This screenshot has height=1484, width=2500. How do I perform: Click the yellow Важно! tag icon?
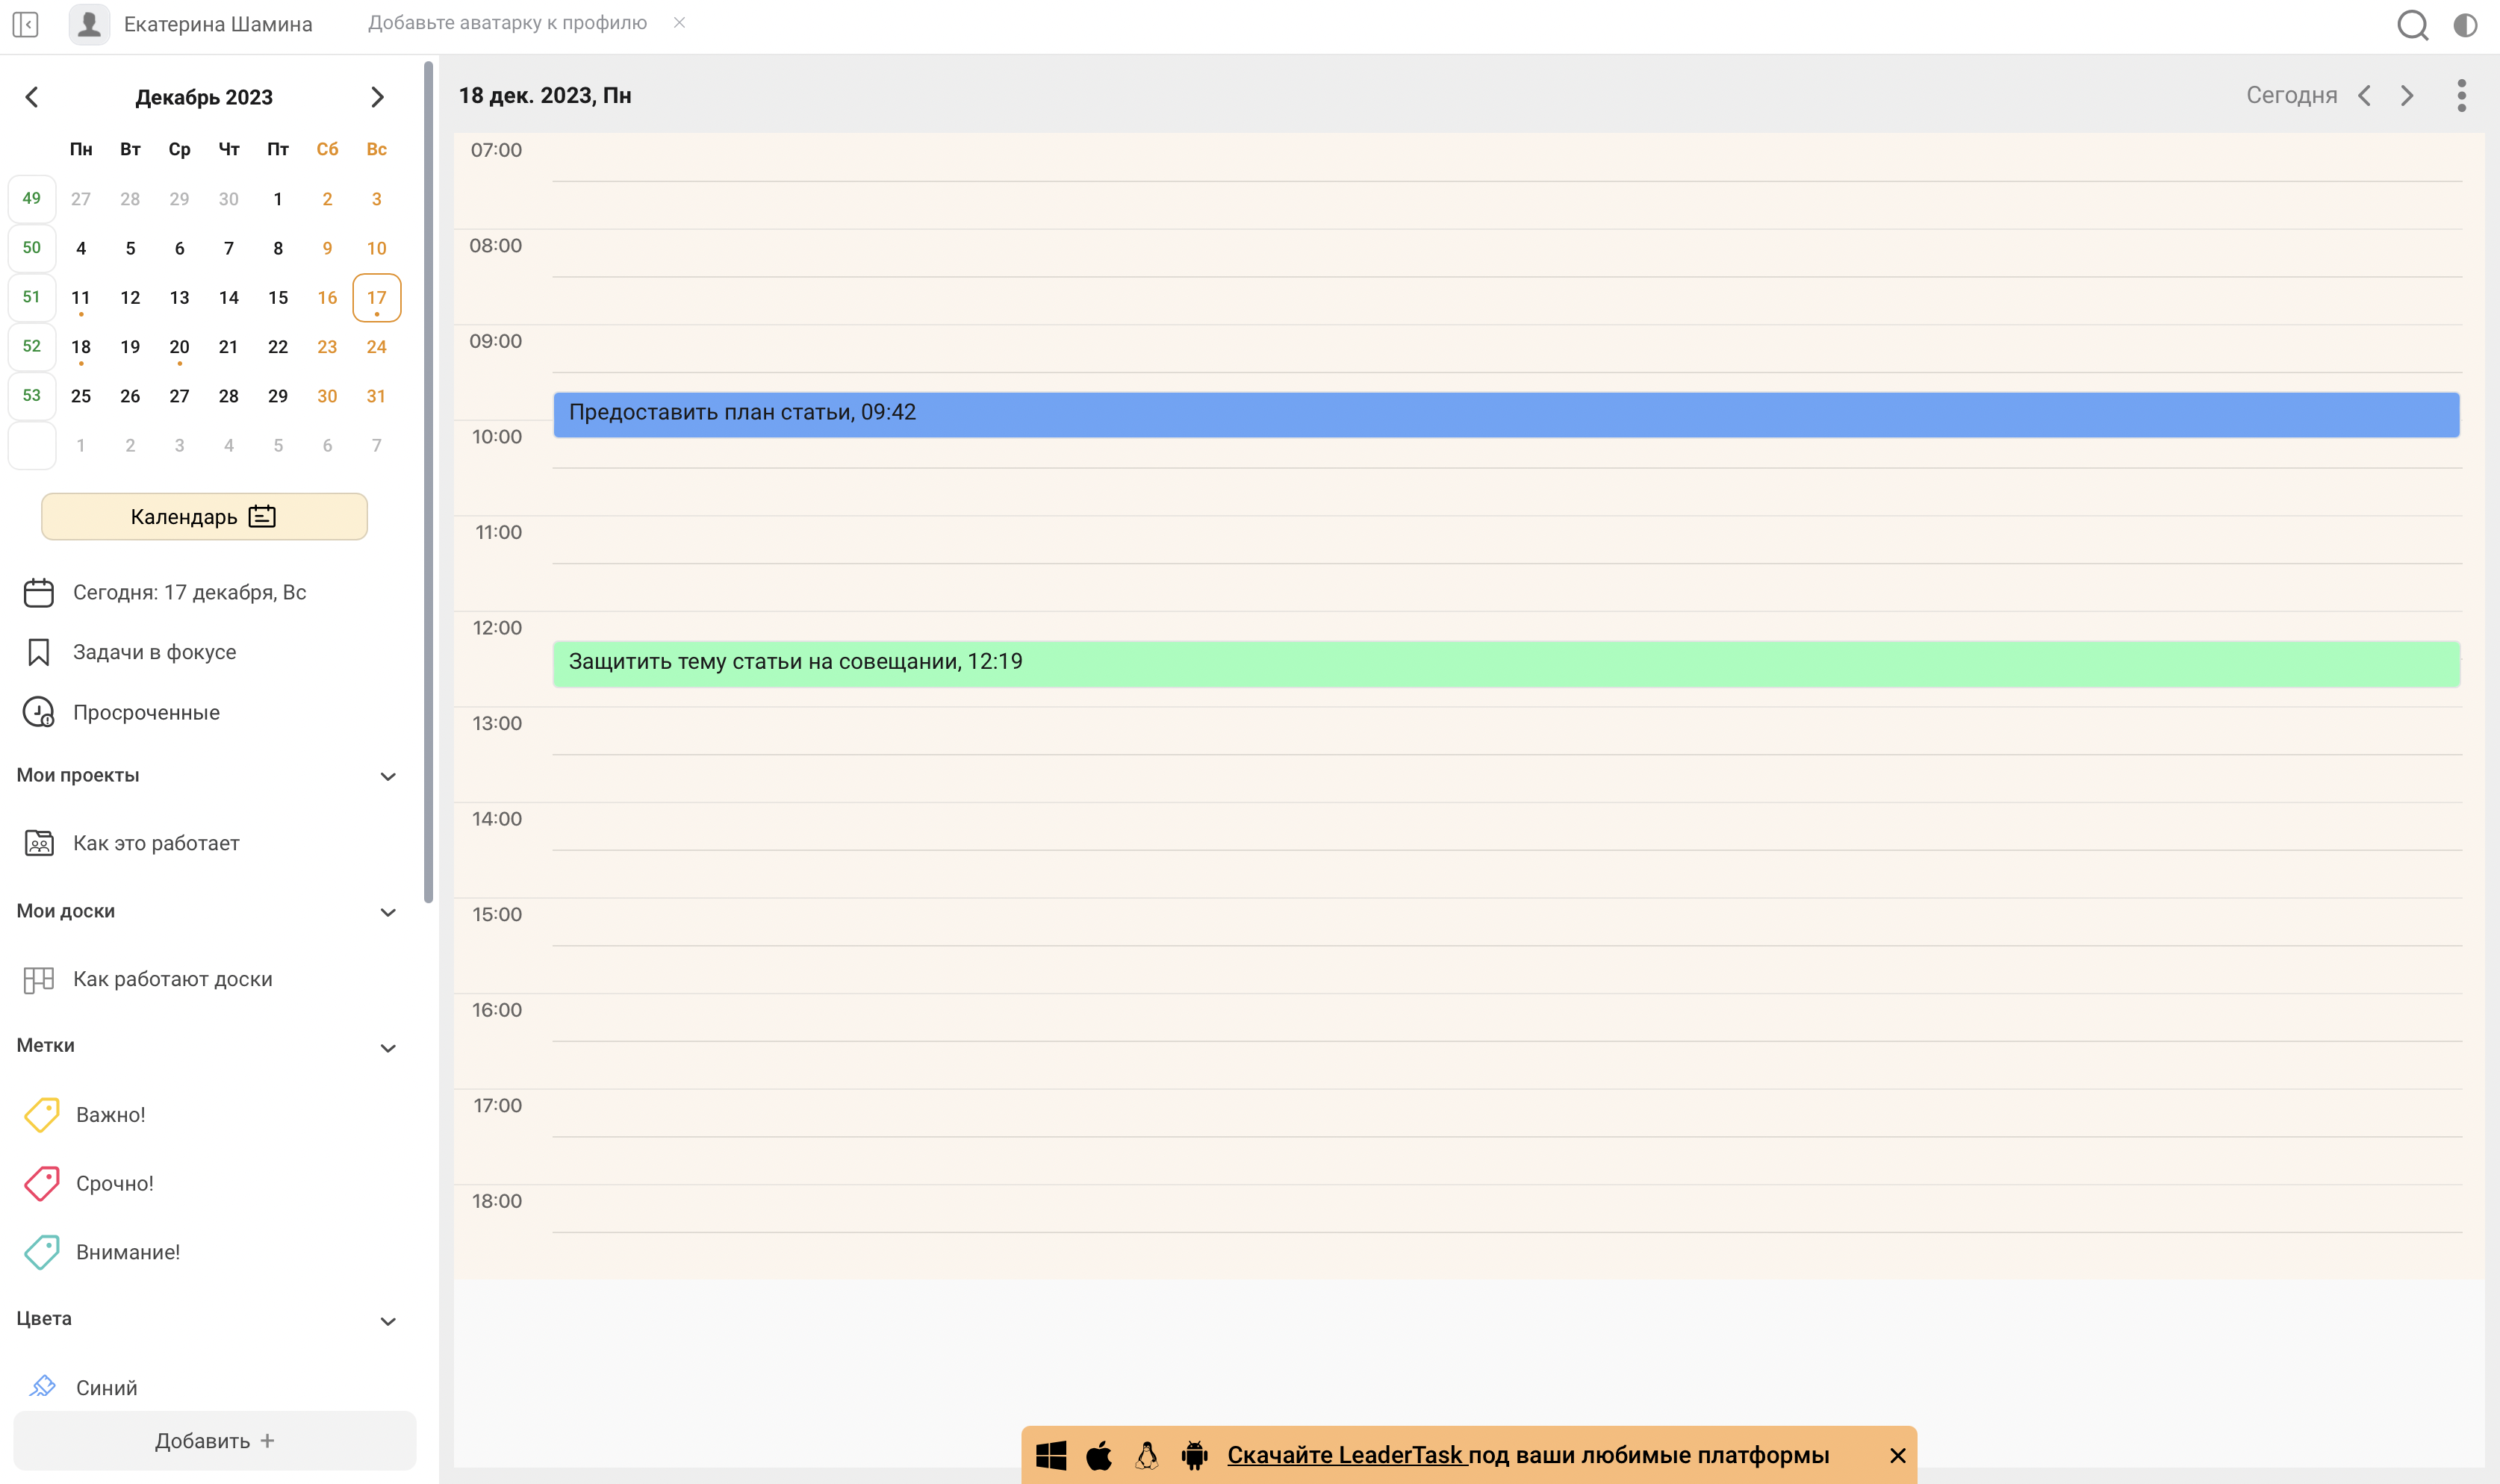[x=41, y=1114]
